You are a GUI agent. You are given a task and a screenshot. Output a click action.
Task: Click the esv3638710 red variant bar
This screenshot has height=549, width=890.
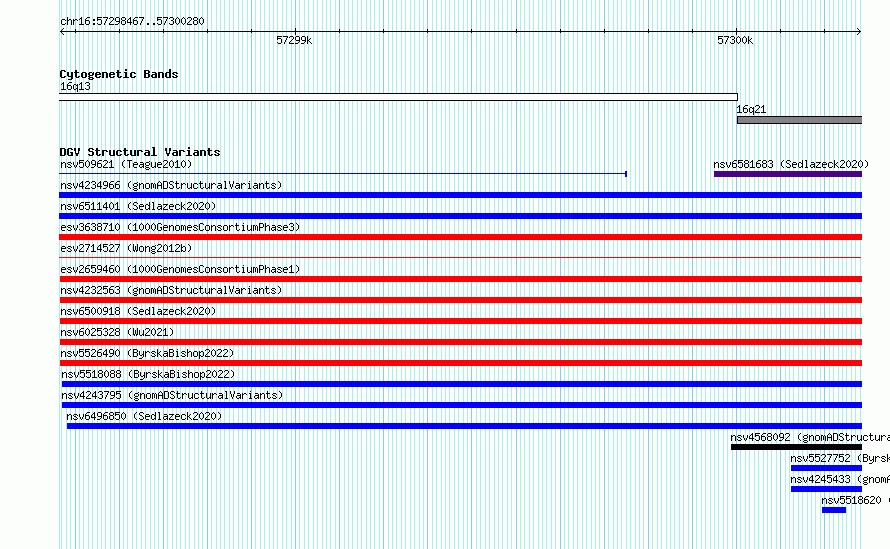[x=460, y=237]
